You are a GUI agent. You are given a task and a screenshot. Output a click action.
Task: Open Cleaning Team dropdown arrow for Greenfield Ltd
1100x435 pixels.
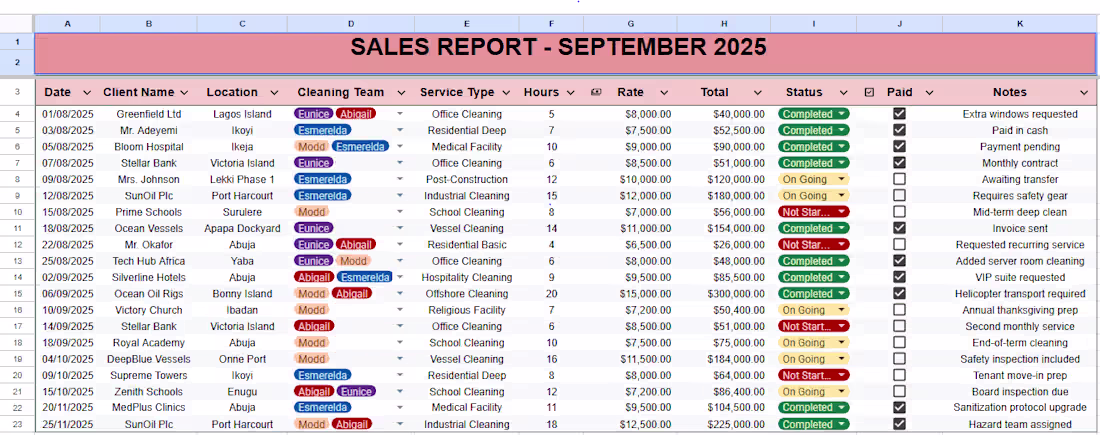pos(400,114)
